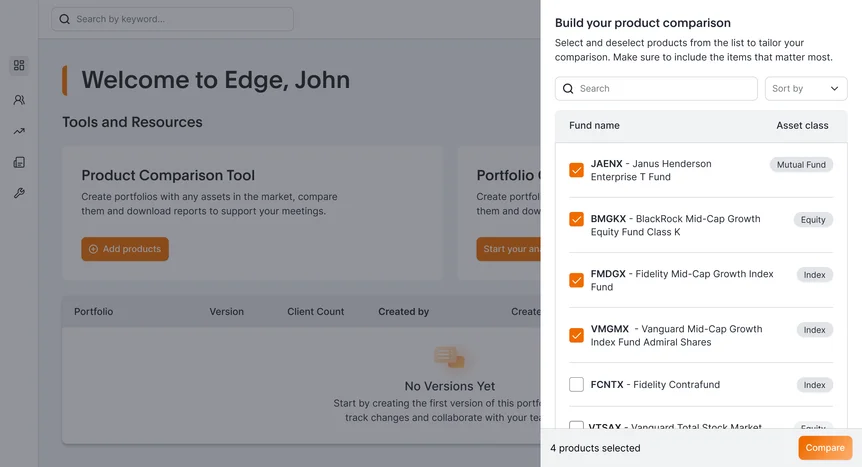Click the No Versions Yet illustration icon
Screen dimensions: 862x467
pos(449,357)
